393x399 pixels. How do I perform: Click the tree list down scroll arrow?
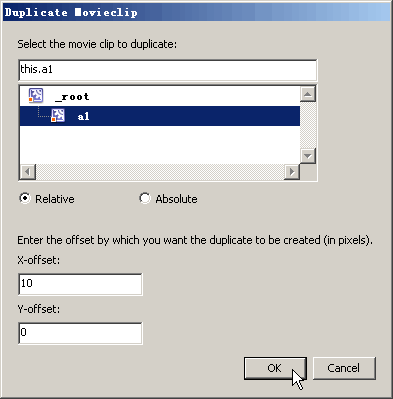click(308, 155)
